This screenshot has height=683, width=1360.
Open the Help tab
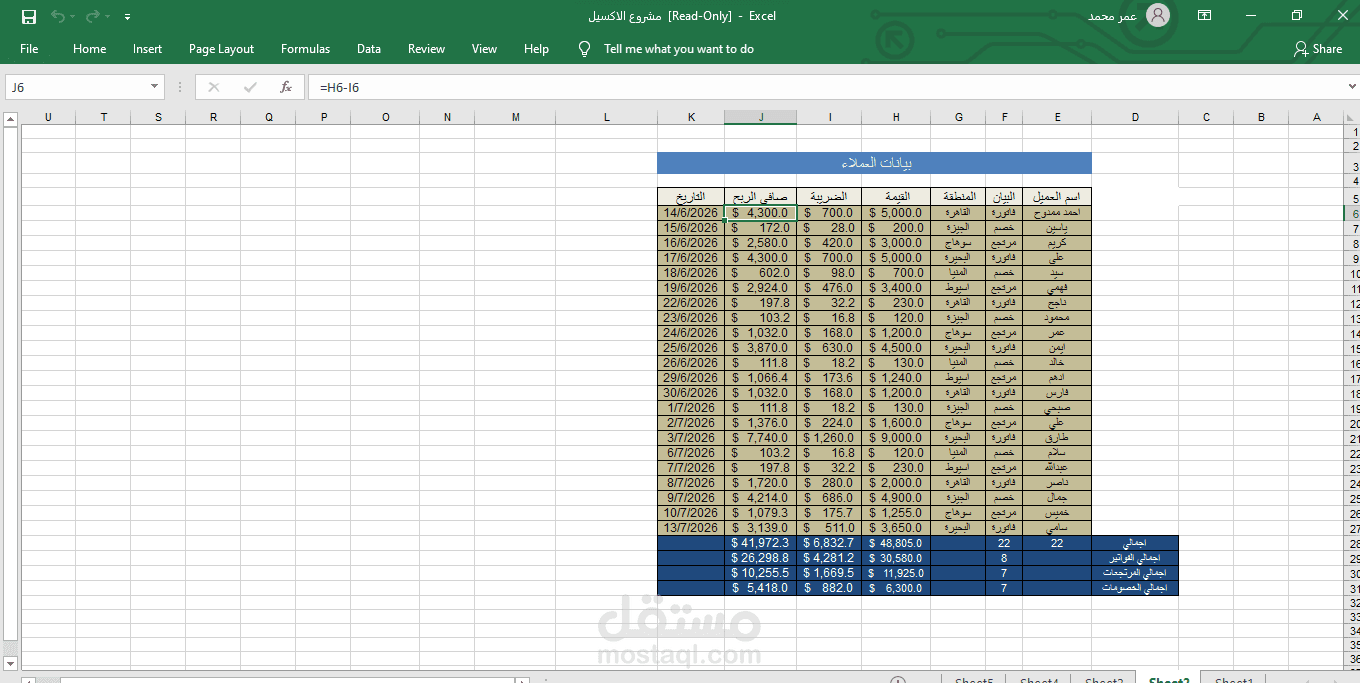[x=536, y=48]
